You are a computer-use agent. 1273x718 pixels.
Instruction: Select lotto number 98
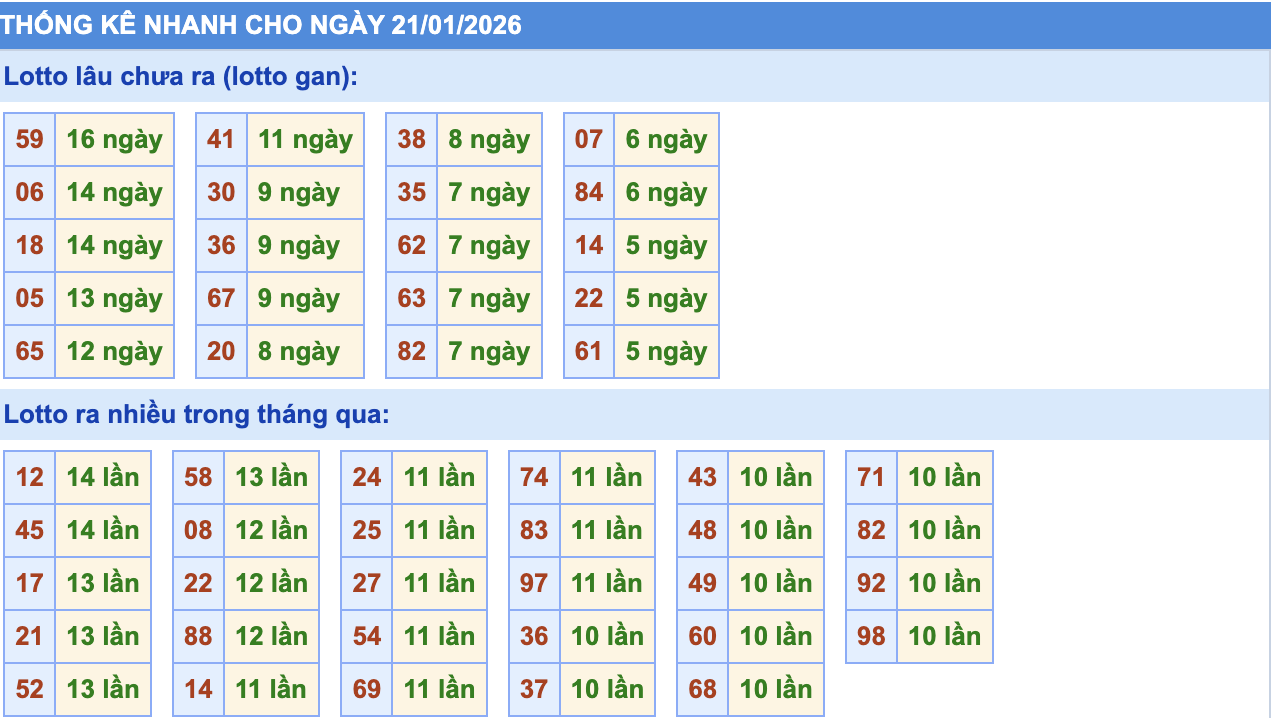(871, 636)
